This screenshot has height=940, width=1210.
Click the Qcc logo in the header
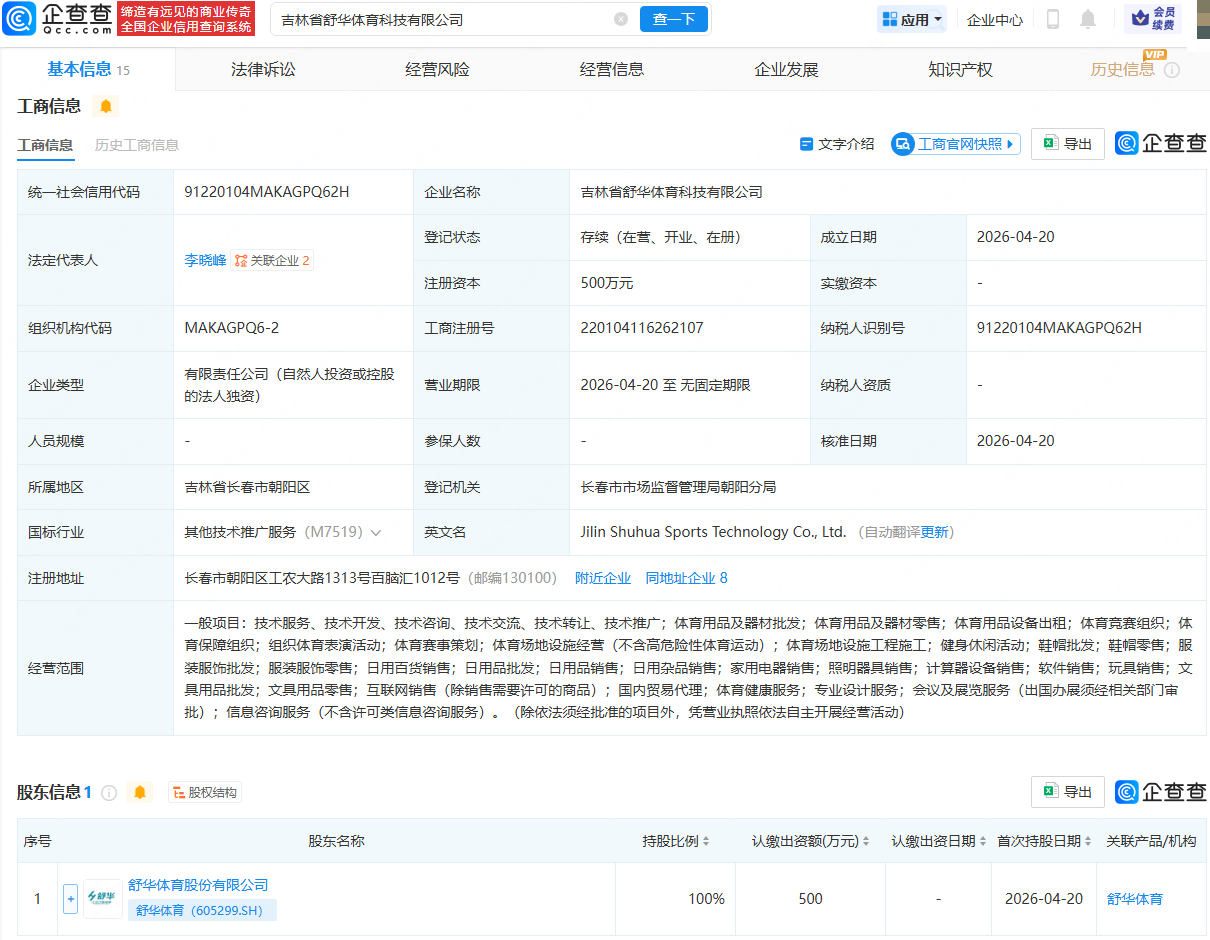point(57,19)
